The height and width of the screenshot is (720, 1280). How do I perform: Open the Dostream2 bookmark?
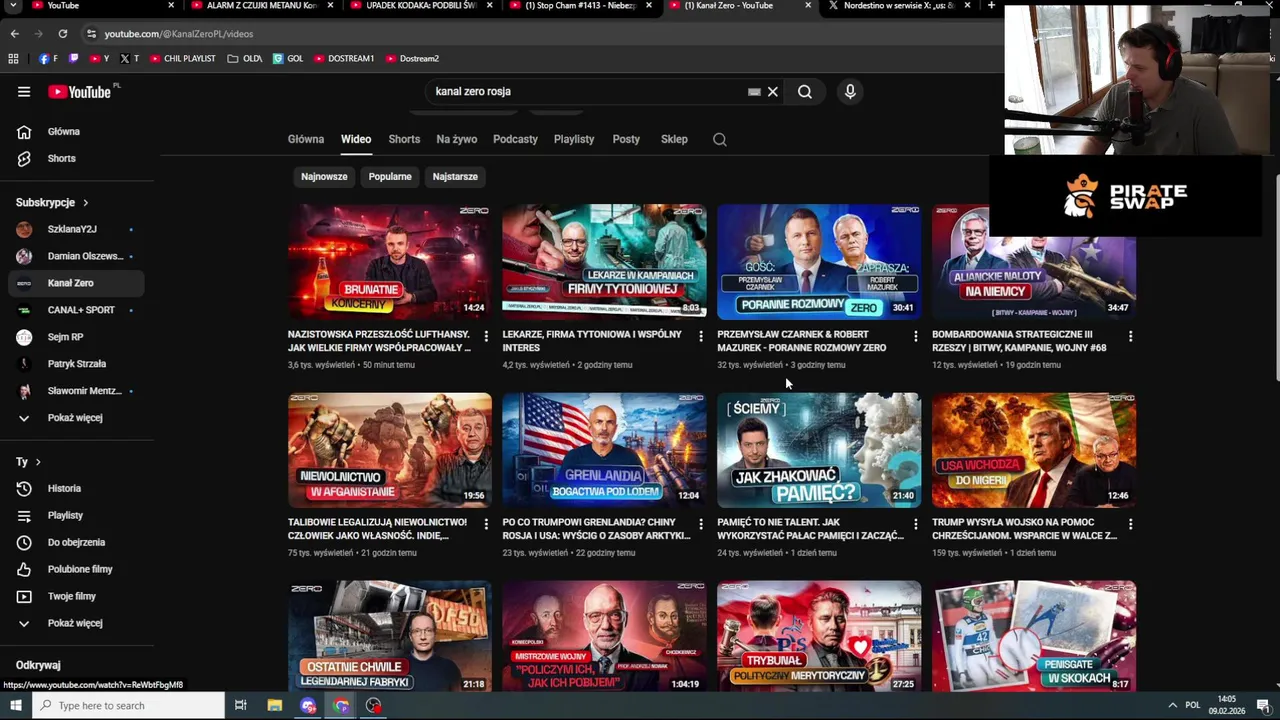tap(412, 58)
